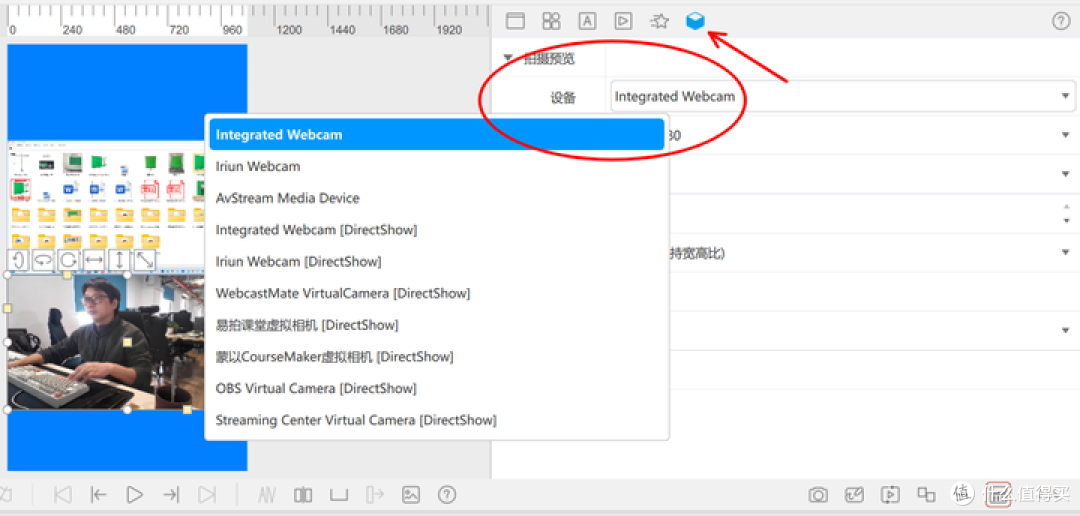This screenshot has height=516, width=1080.
Task: Select Integrated Webcam [DirectShow] option
Action: [x=437, y=230]
